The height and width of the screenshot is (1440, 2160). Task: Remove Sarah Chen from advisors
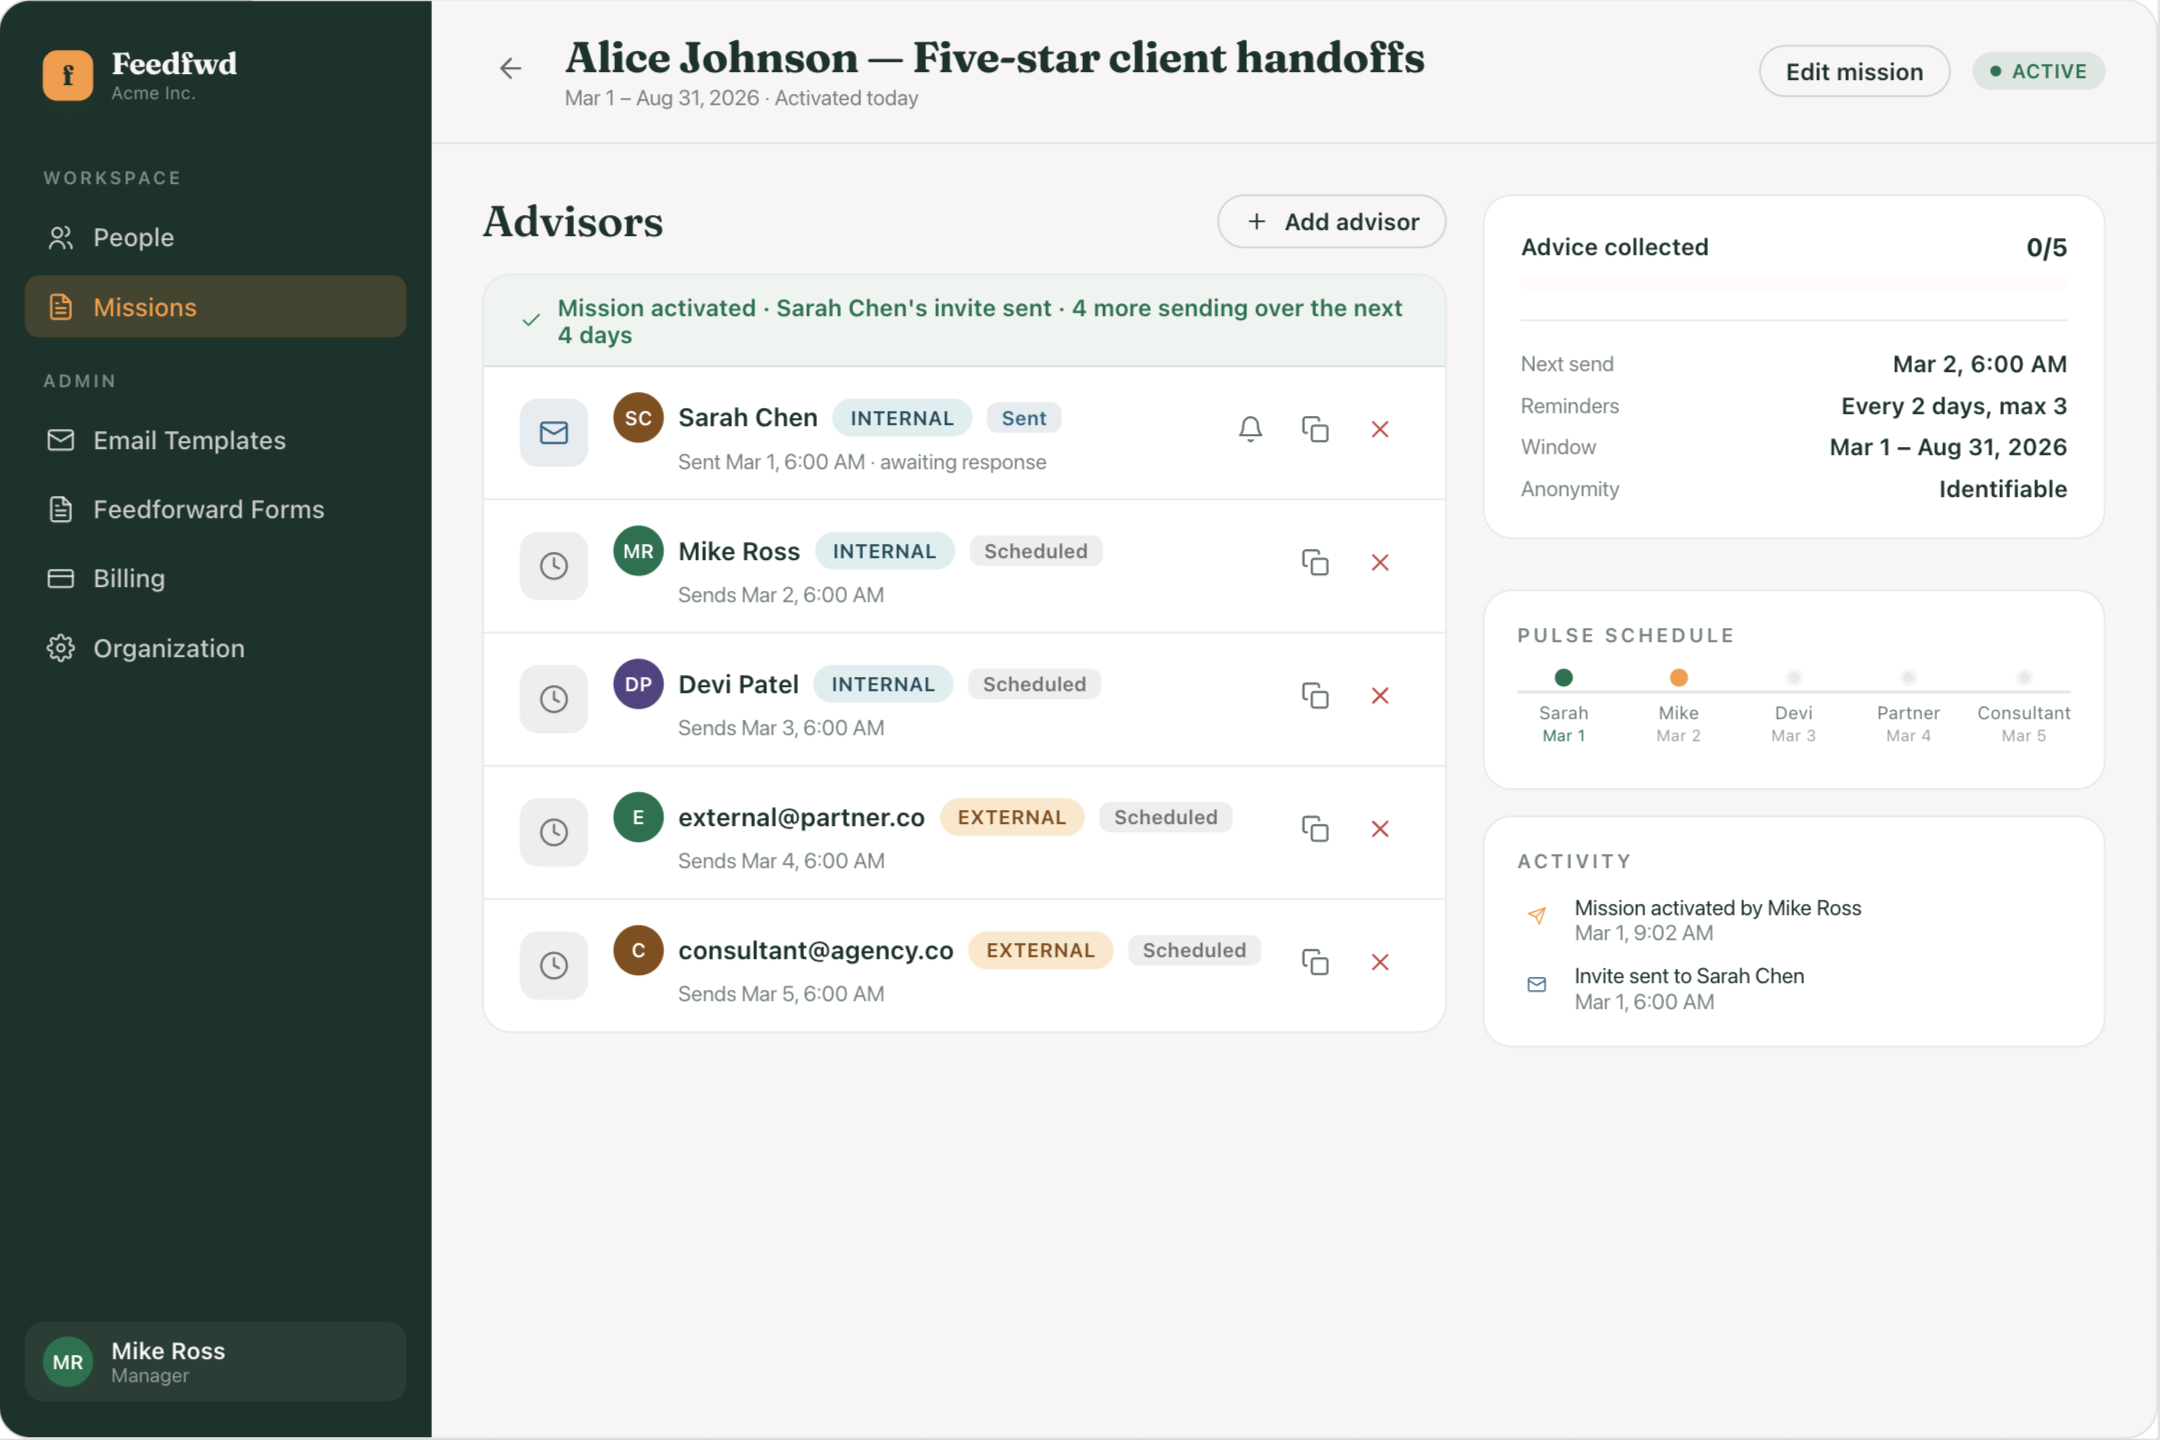click(x=1380, y=429)
